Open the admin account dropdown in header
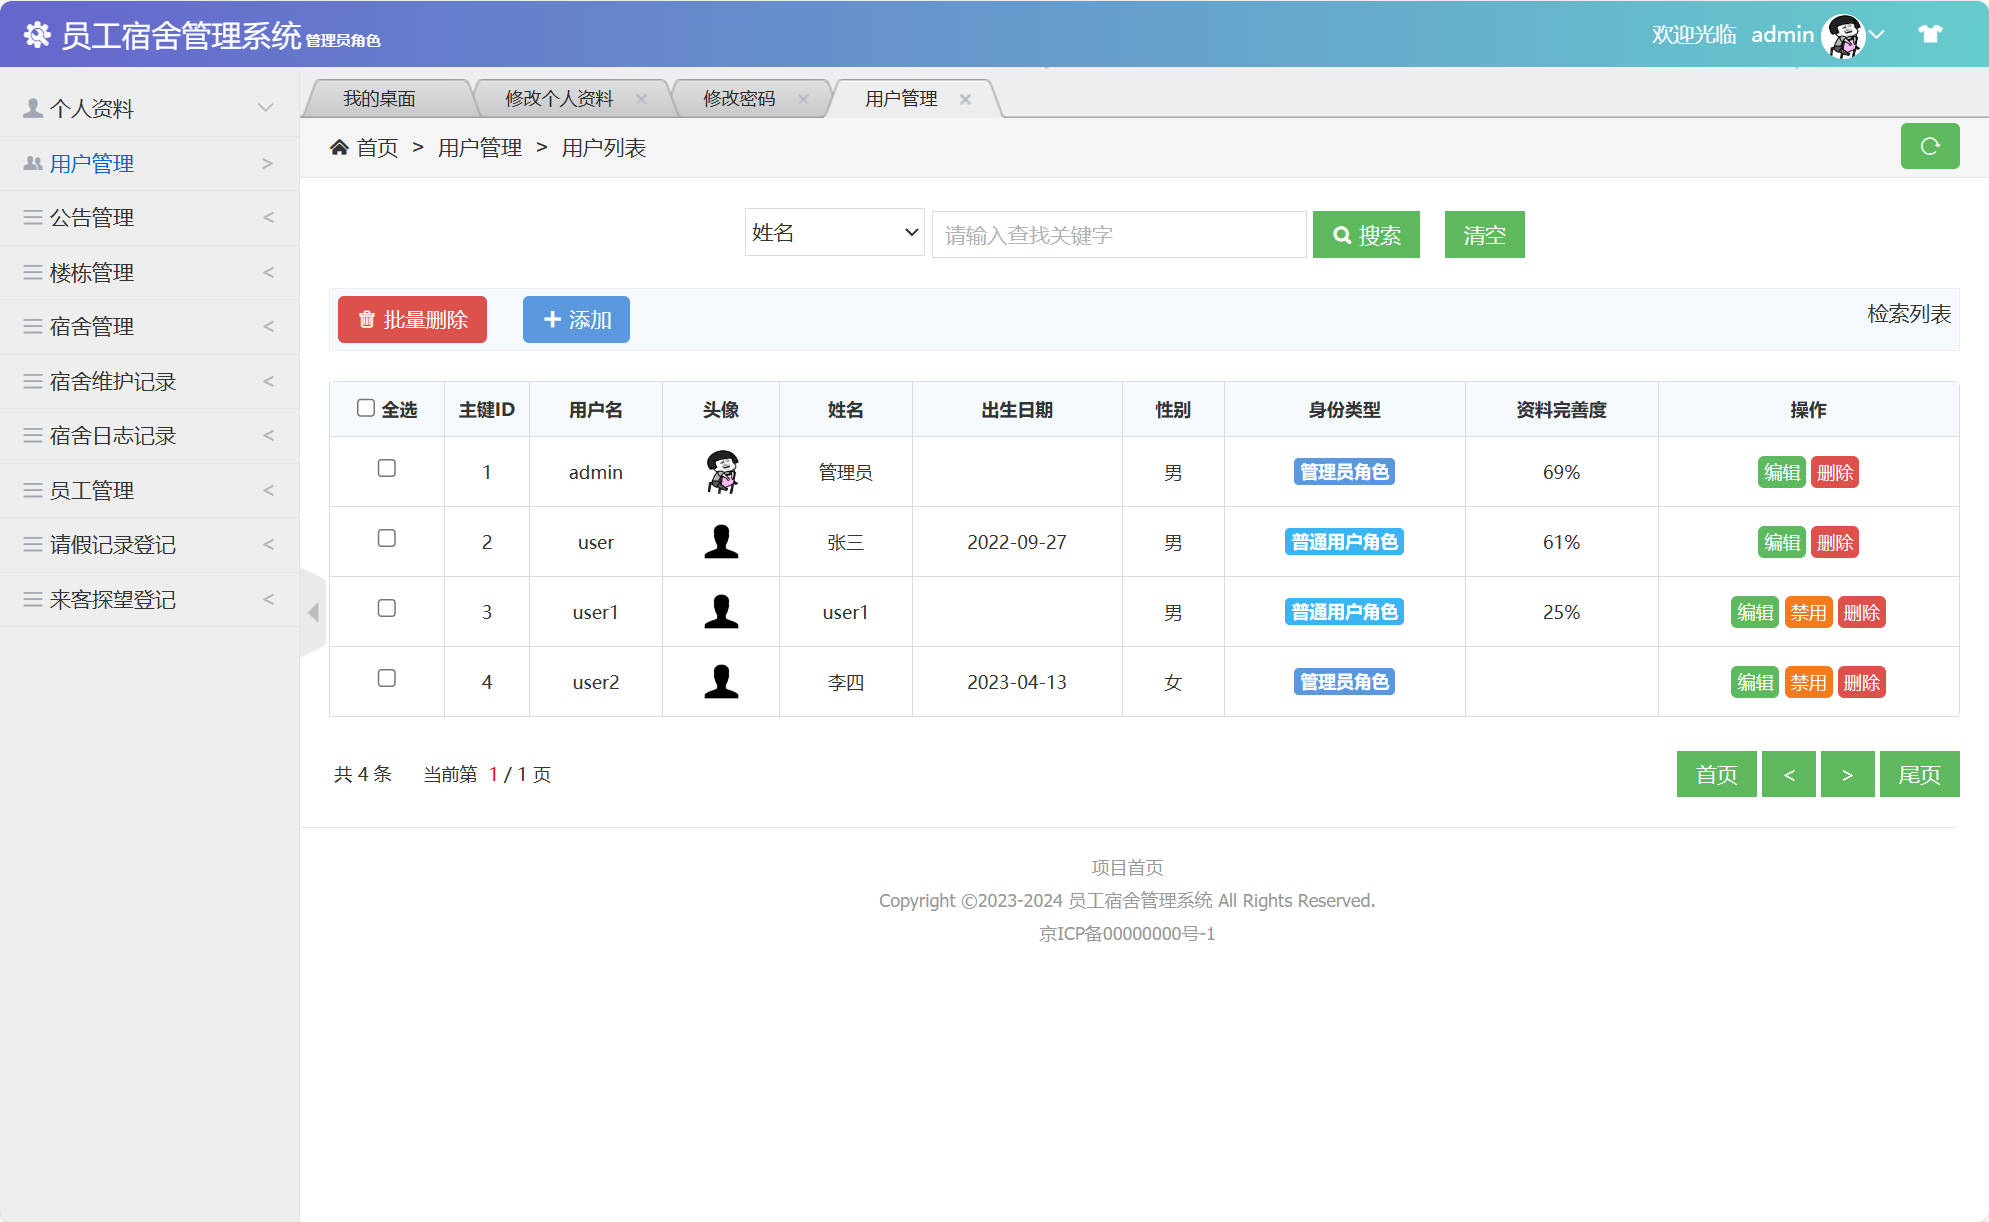 (1879, 33)
